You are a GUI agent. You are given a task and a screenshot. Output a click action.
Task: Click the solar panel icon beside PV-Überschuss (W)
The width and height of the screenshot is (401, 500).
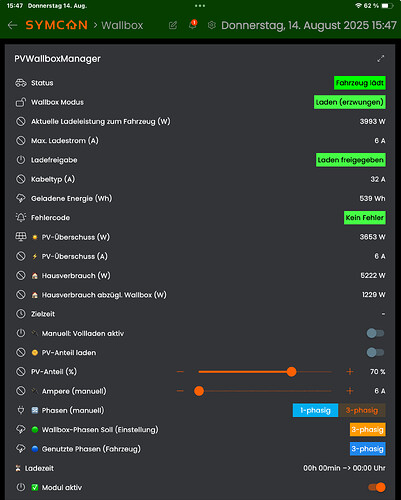[x=21, y=237]
